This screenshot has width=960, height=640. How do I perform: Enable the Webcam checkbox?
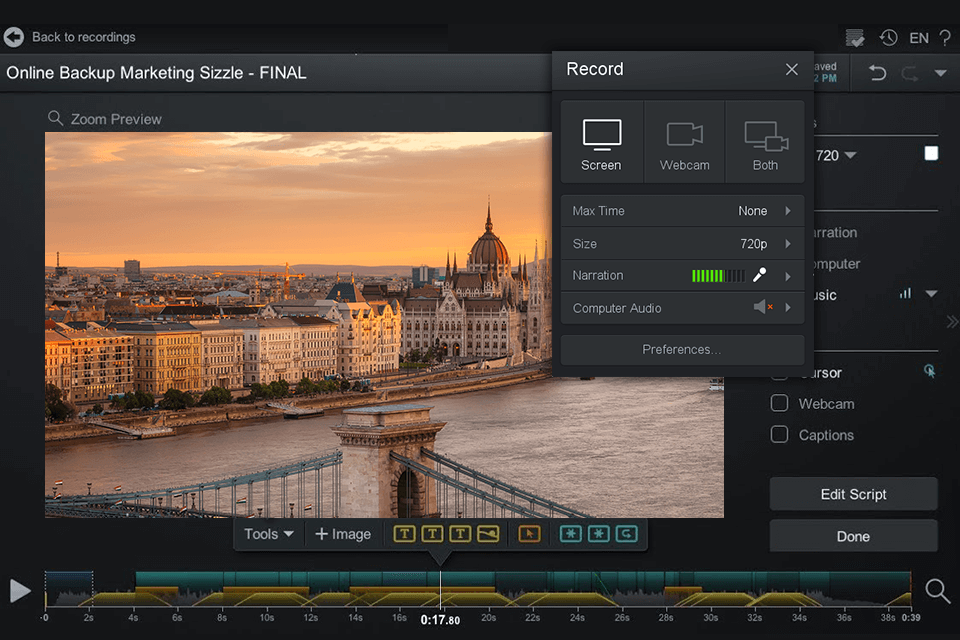[x=779, y=403]
